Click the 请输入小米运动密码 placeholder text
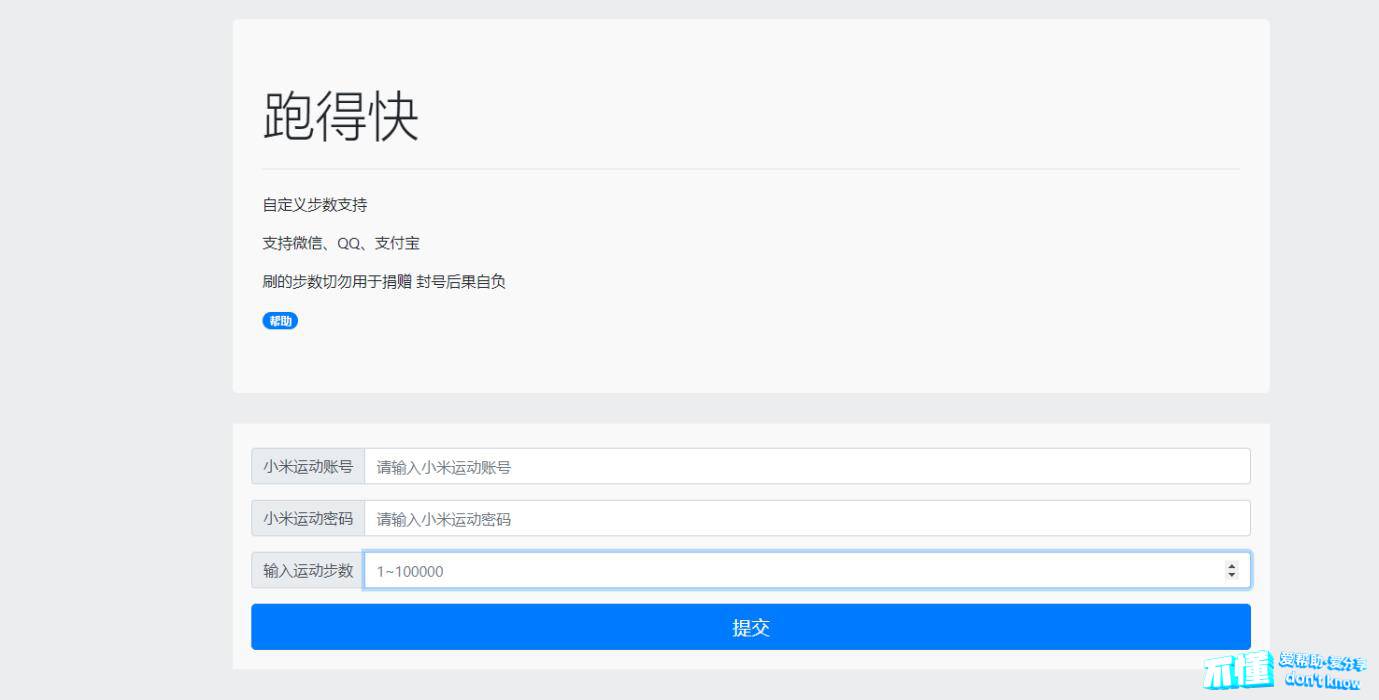This screenshot has height=700, width=1379. click(x=444, y=519)
